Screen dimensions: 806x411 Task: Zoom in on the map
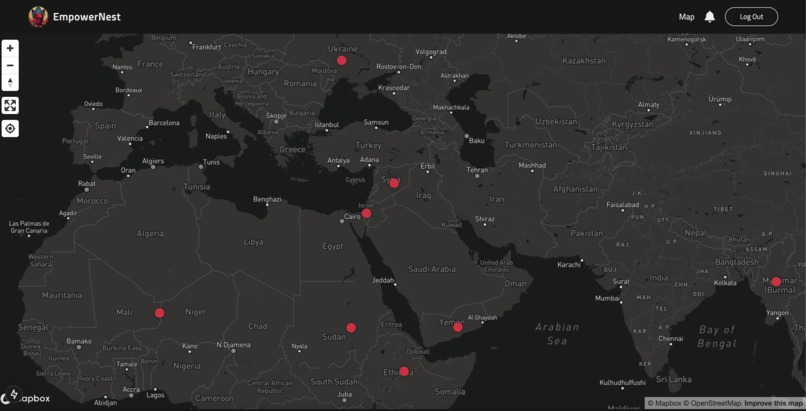pyautogui.click(x=10, y=48)
